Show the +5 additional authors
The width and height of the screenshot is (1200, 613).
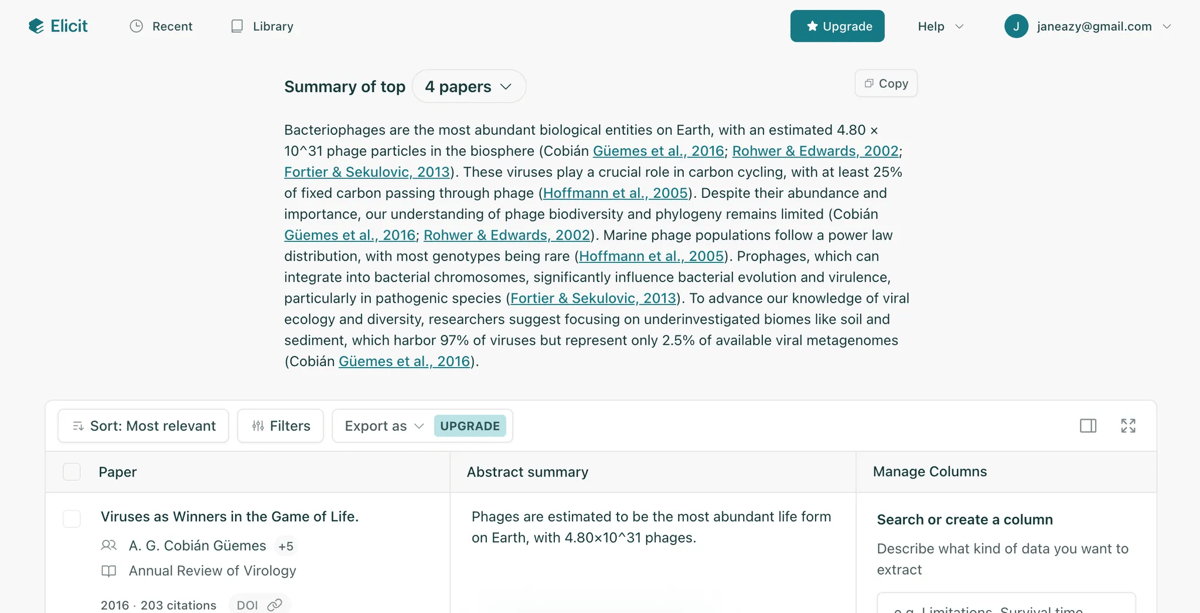point(286,546)
